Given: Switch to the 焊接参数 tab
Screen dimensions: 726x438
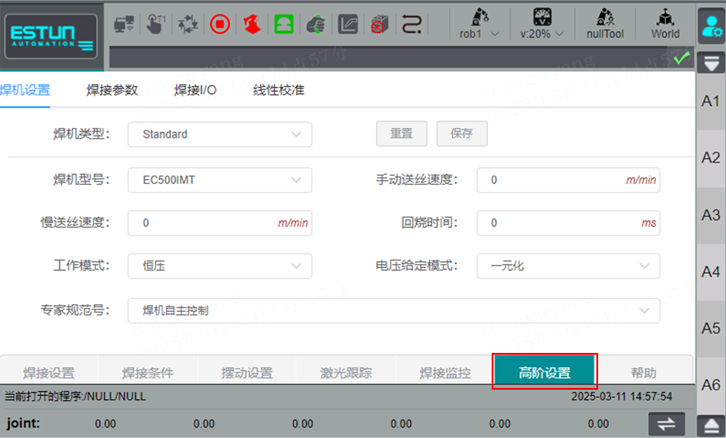Looking at the screenshot, I should 112,90.
